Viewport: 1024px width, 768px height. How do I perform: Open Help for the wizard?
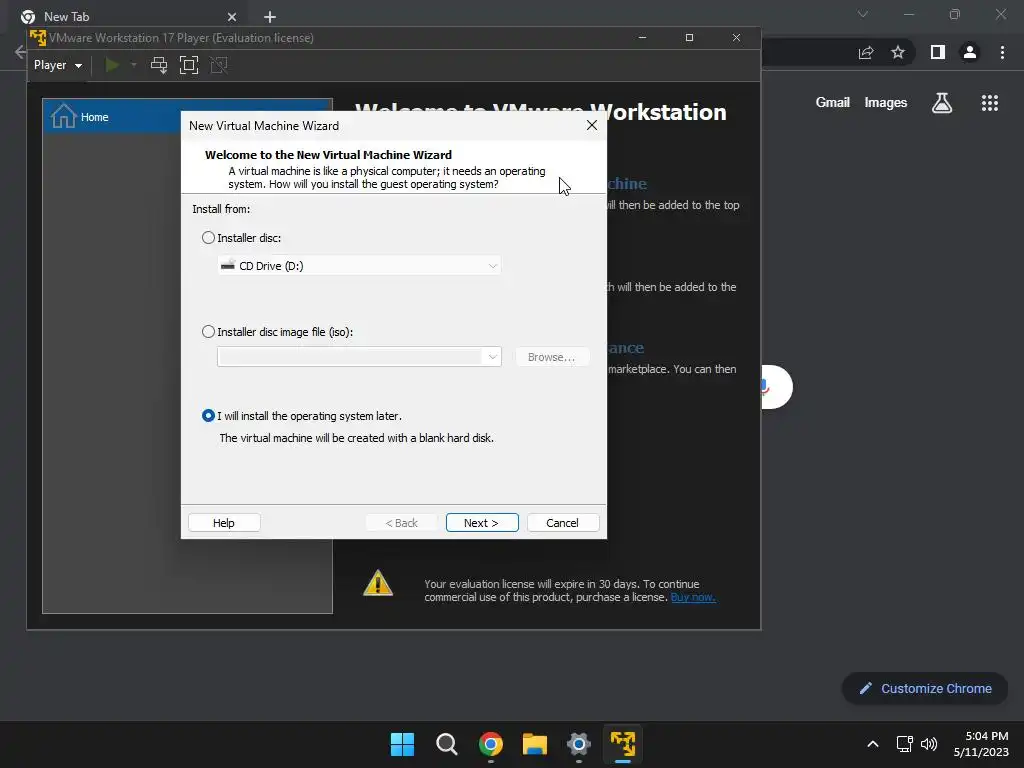coord(224,523)
